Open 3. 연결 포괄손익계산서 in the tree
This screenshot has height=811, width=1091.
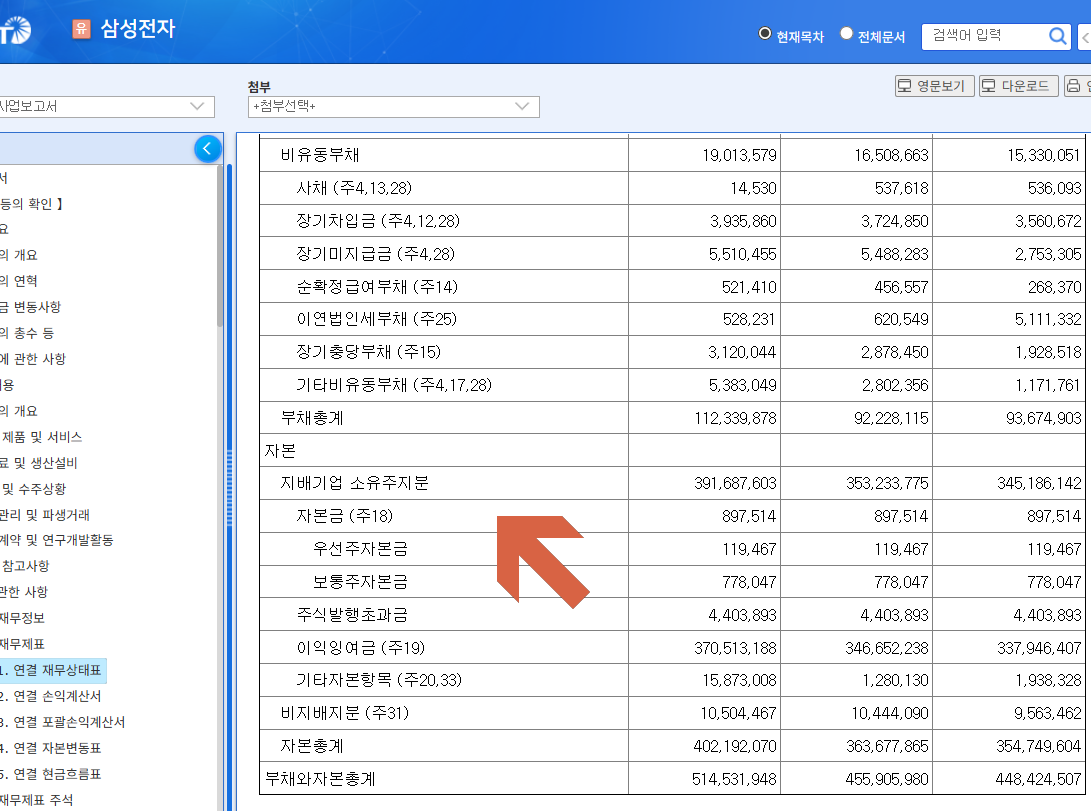click(63, 722)
